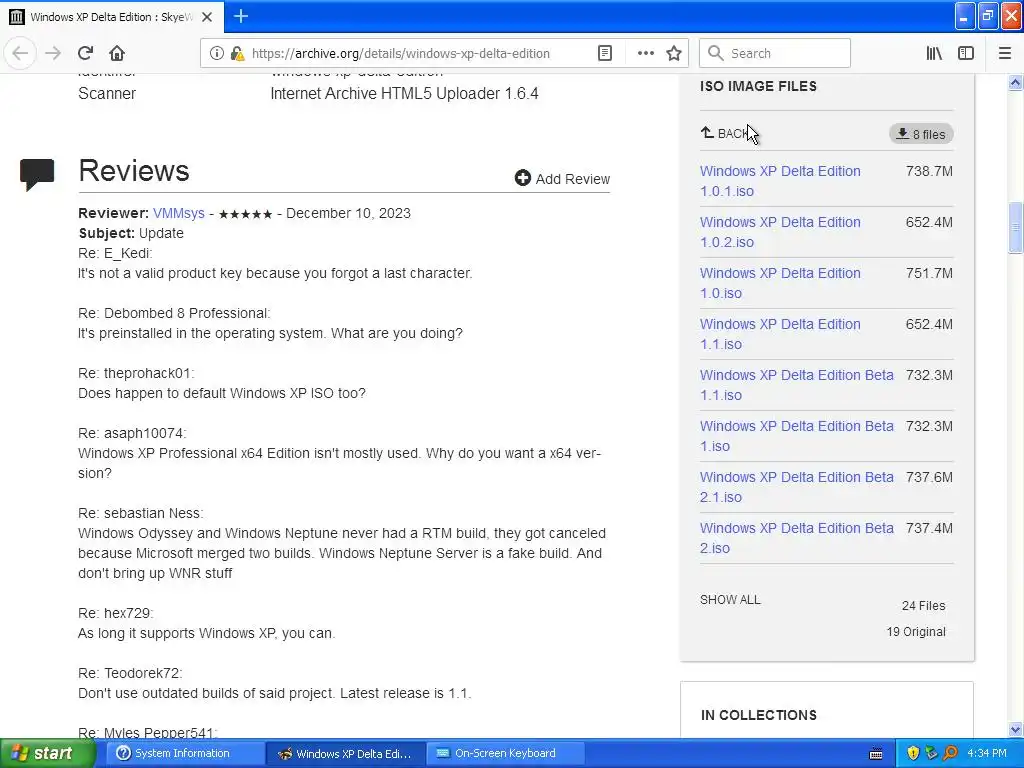Open reviewer VMMsys profile link

click(x=178, y=214)
